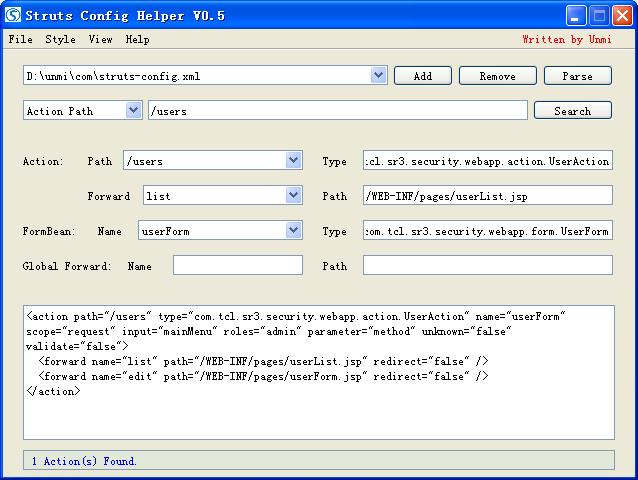Open the Style menu
The width and height of the screenshot is (638, 480).
point(60,40)
